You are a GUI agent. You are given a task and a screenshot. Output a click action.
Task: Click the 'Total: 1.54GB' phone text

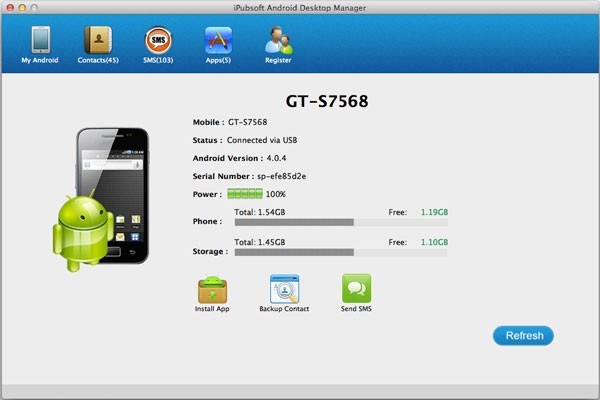coord(259,212)
